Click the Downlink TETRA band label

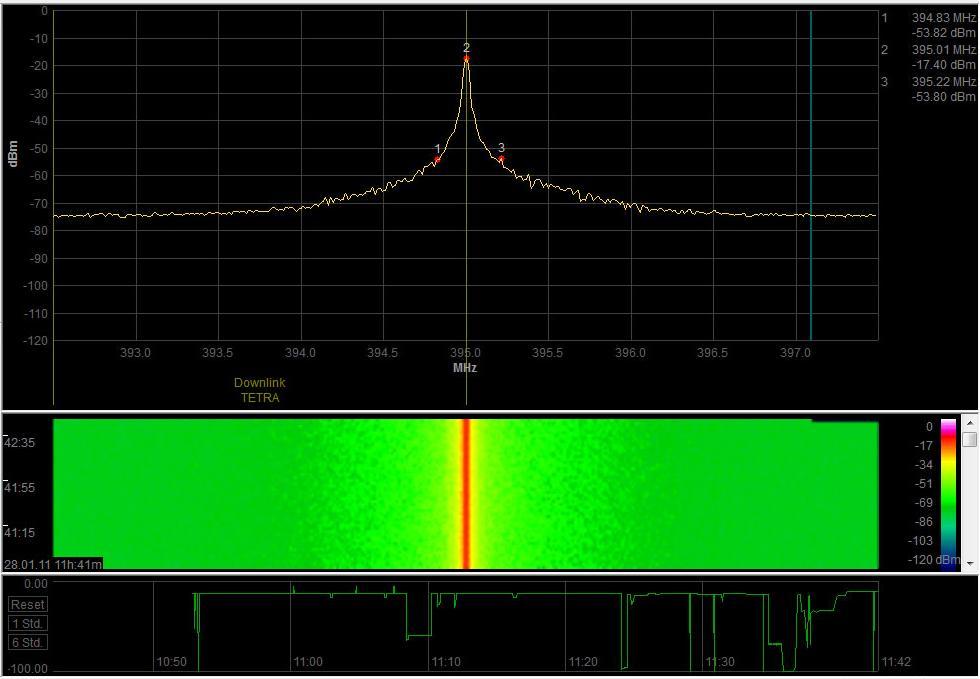[260, 390]
